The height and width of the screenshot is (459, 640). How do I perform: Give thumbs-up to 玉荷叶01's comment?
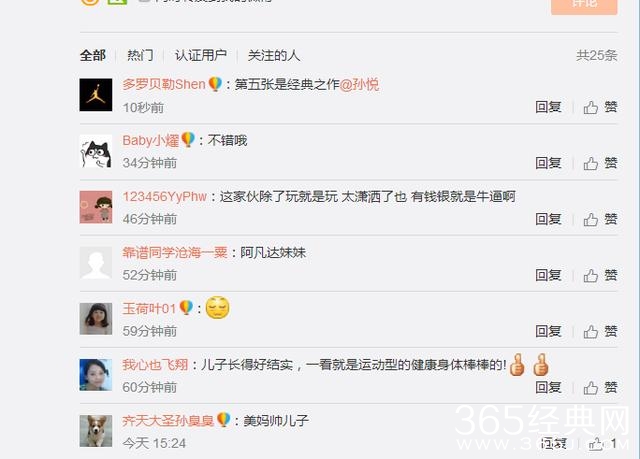600,331
